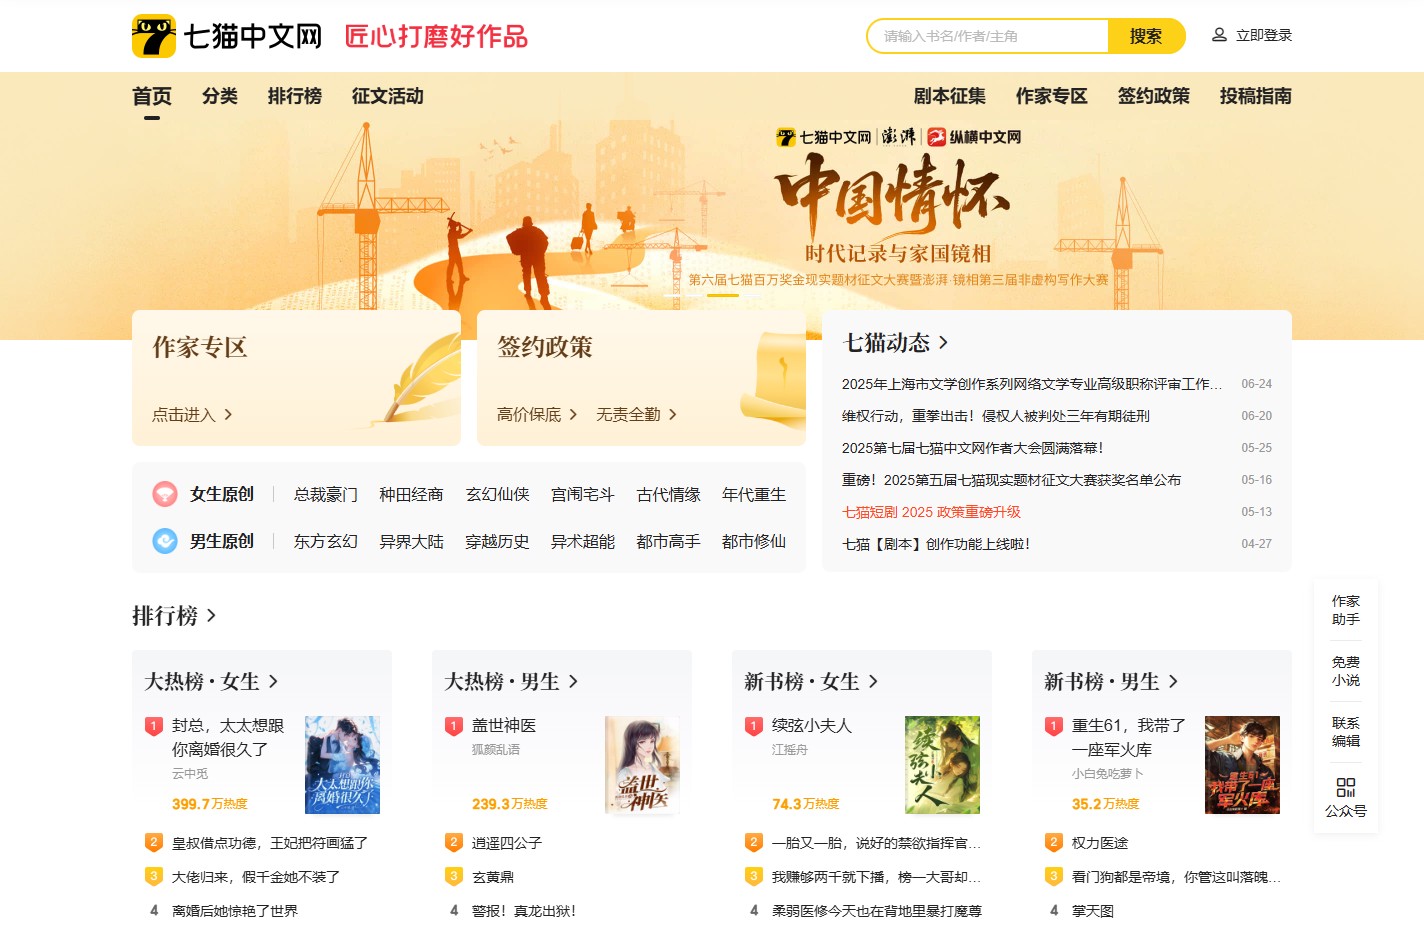
Task: Click the 七猫中文网 cat logo
Action: 154,36
